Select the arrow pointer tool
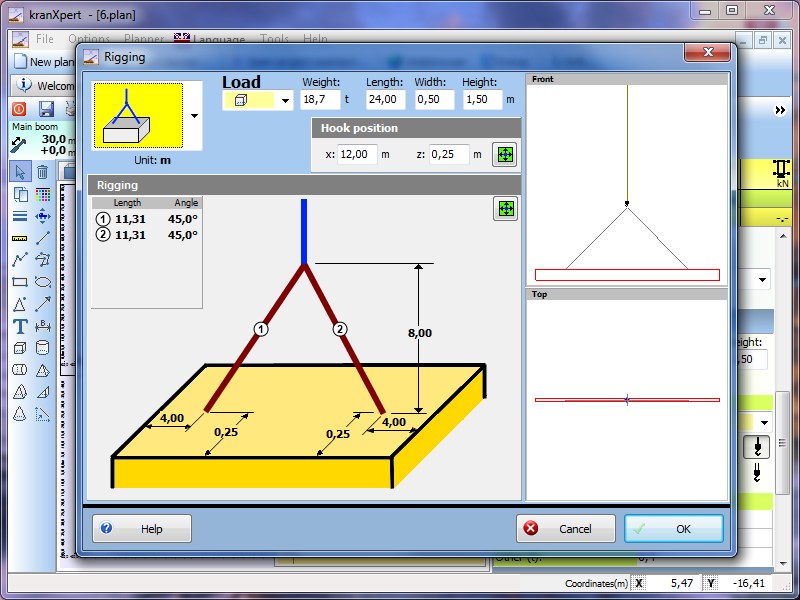Screen dimensions: 800x600 pos(20,172)
